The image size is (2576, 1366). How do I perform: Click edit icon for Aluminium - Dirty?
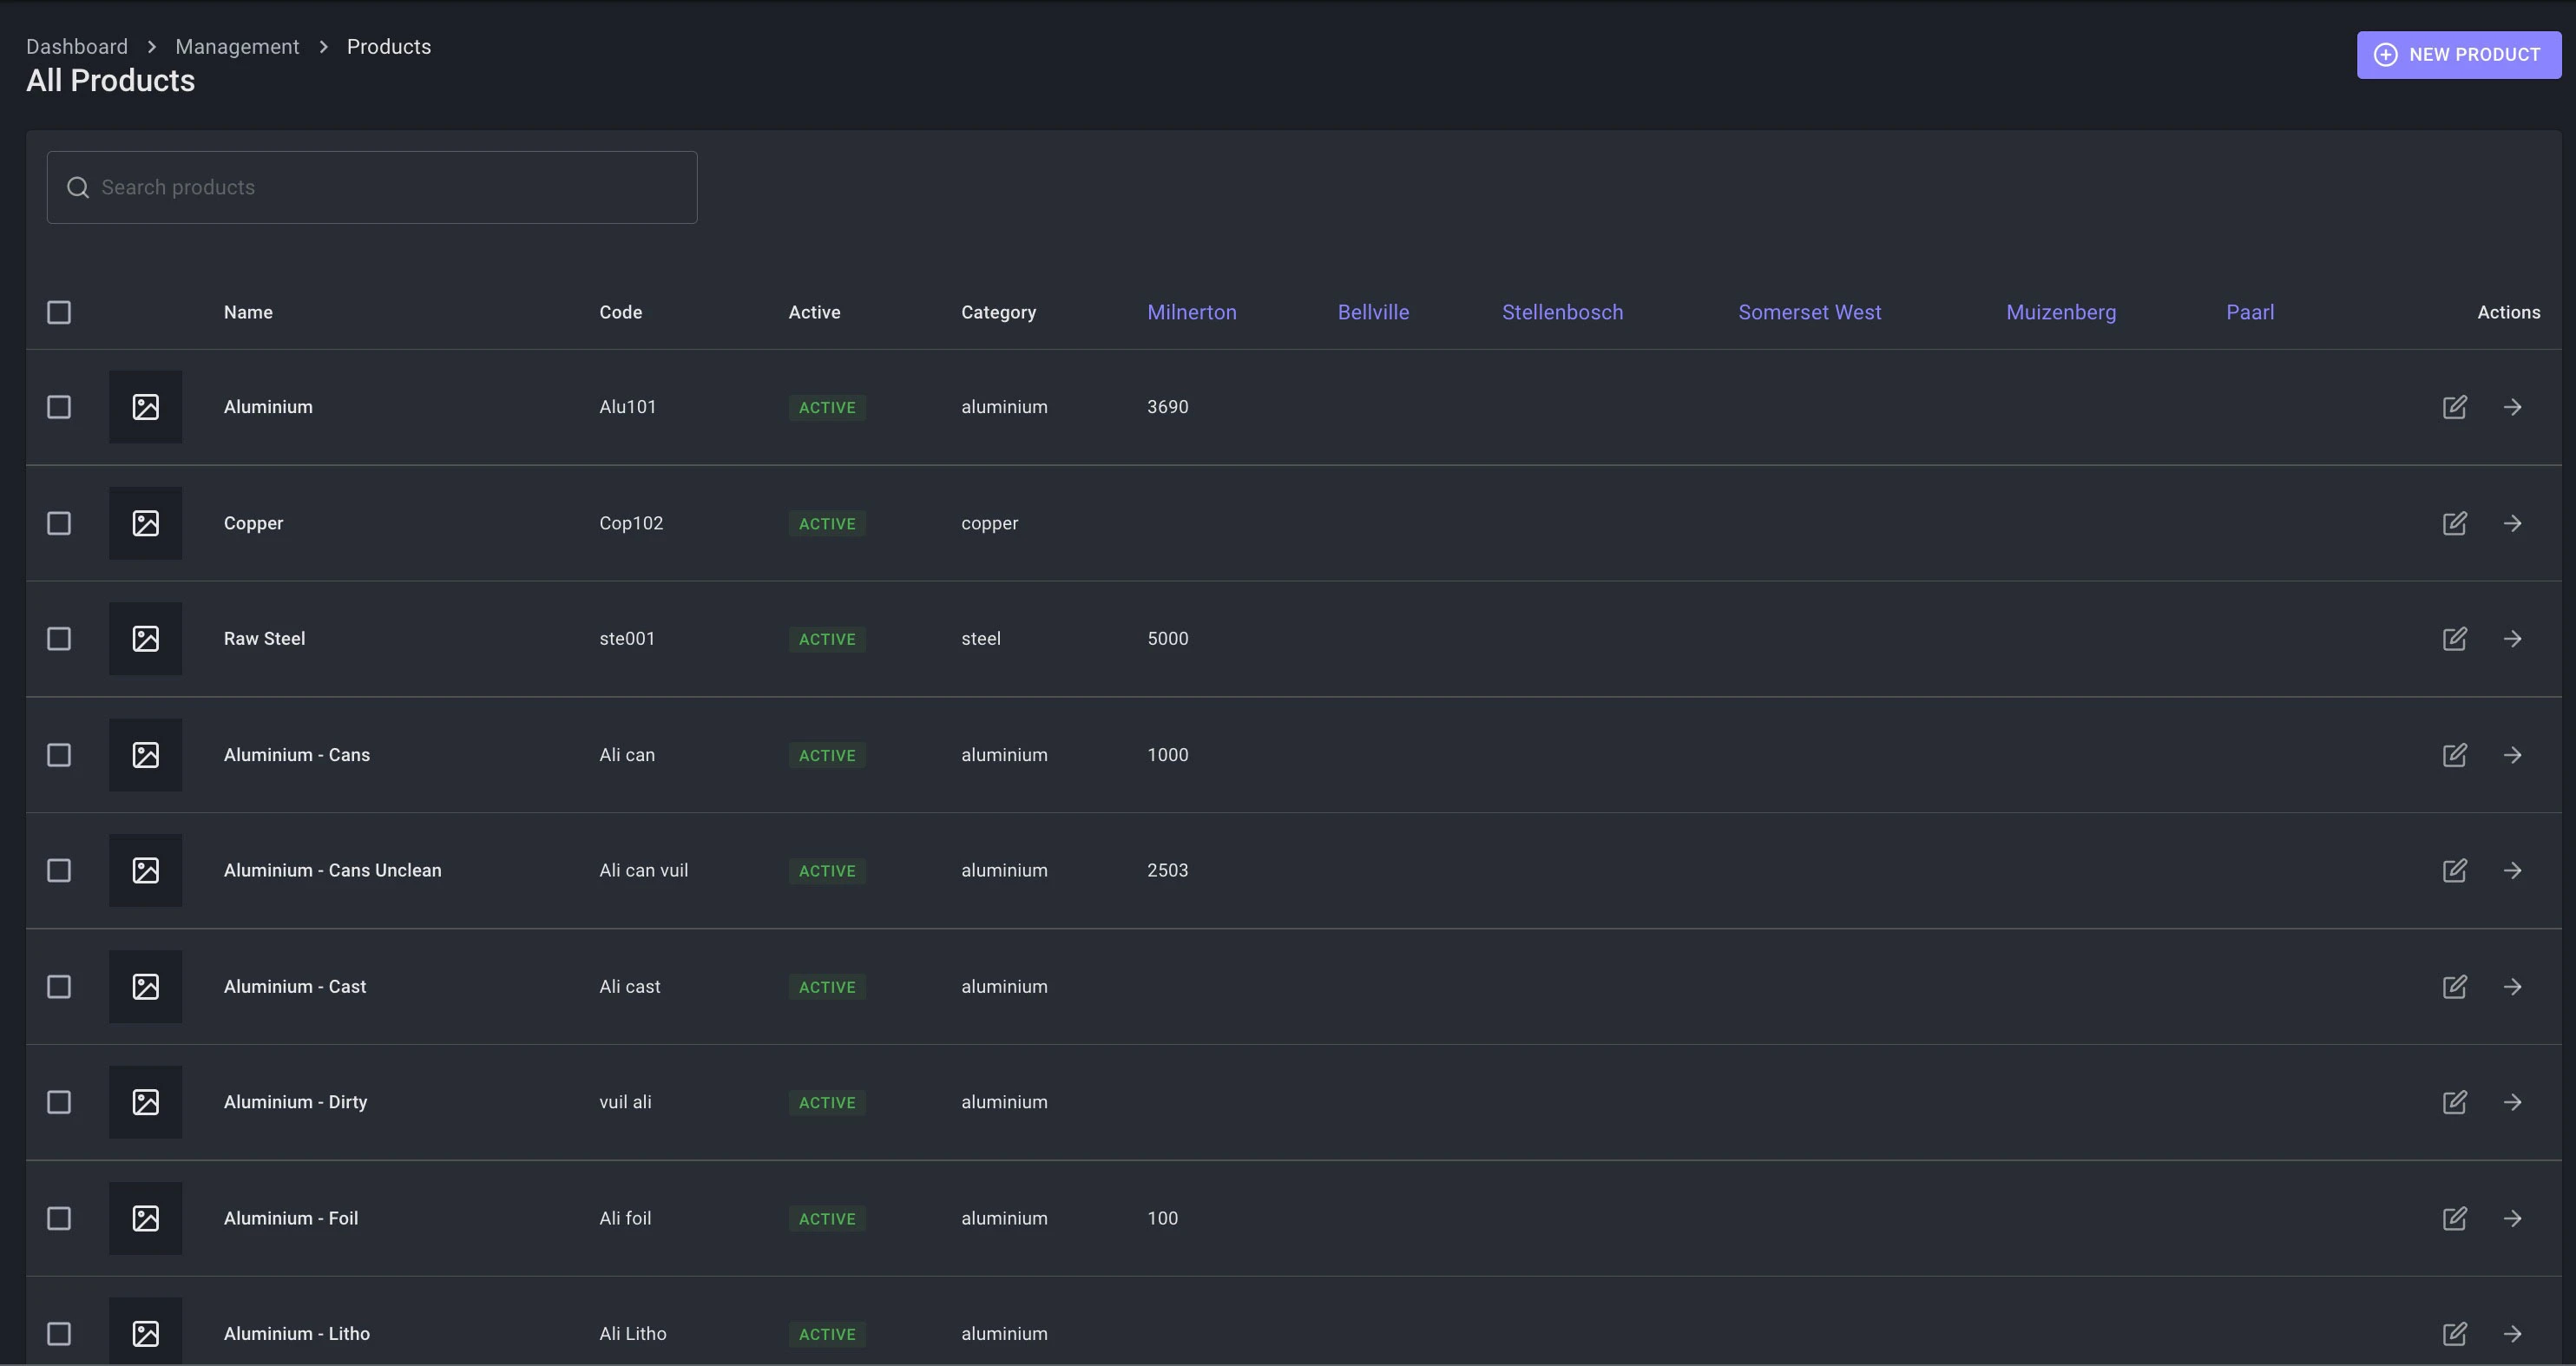point(2454,1102)
